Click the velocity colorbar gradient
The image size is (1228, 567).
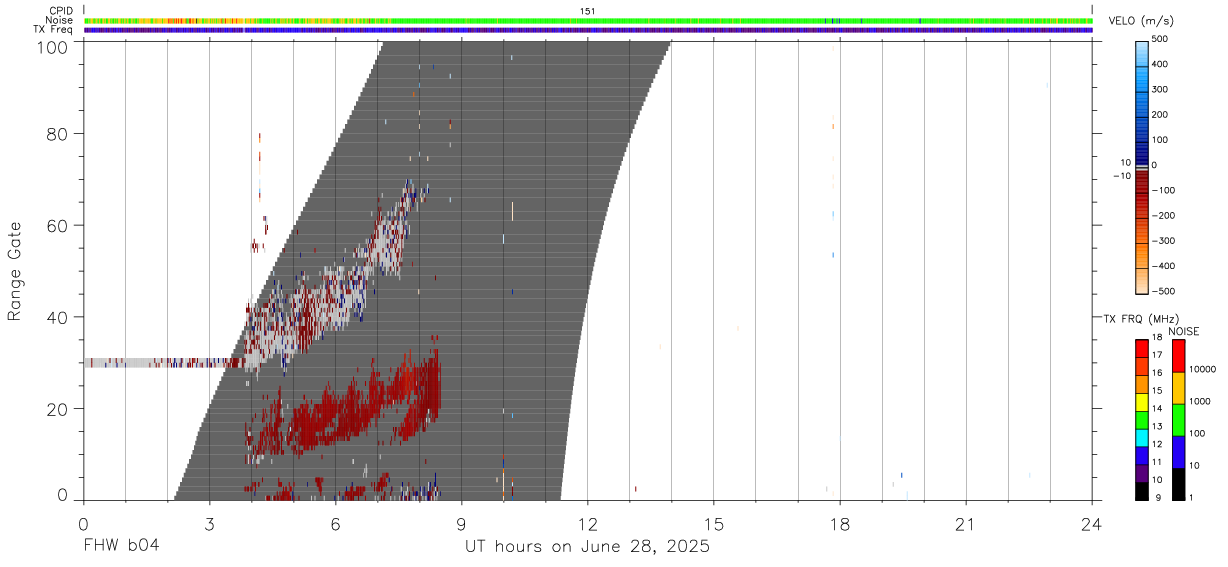1143,167
